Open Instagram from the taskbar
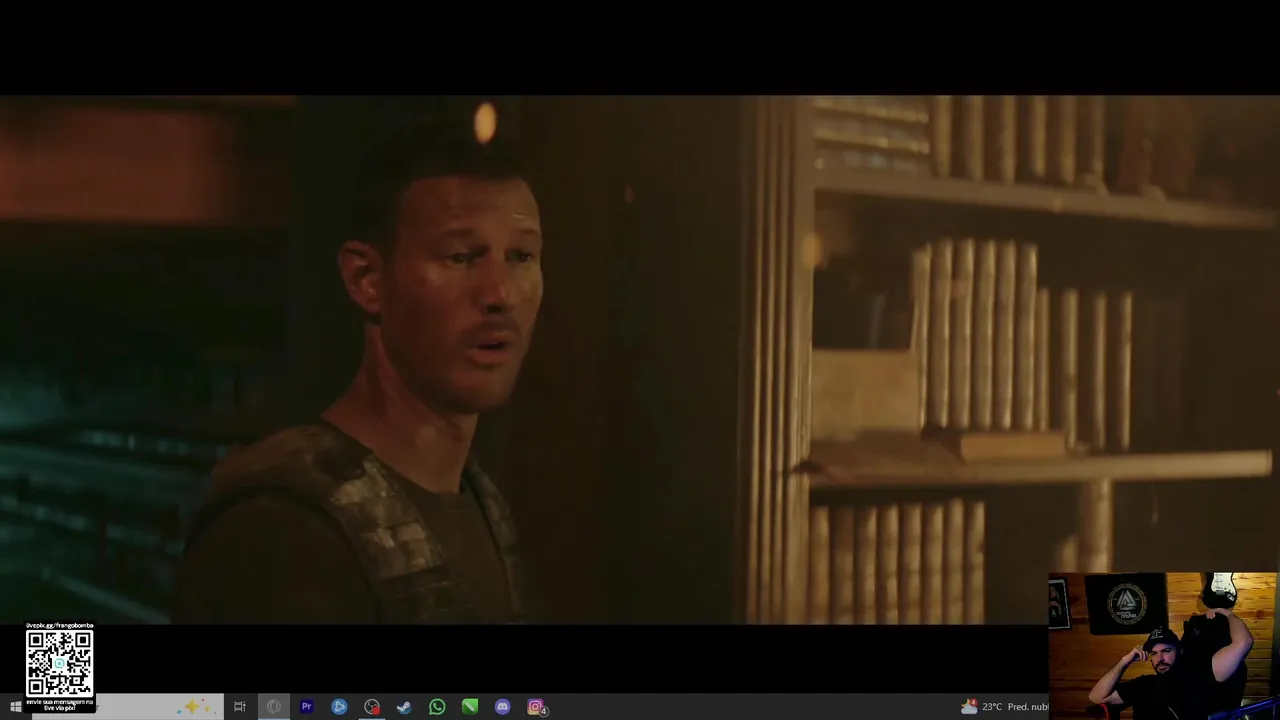Image resolution: width=1280 pixels, height=720 pixels. click(536, 707)
